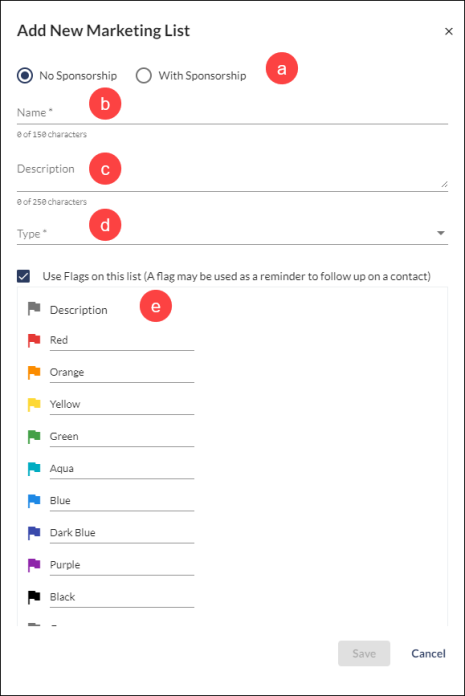Click the red flag icon
Screen dimensions: 465x696
34,340
